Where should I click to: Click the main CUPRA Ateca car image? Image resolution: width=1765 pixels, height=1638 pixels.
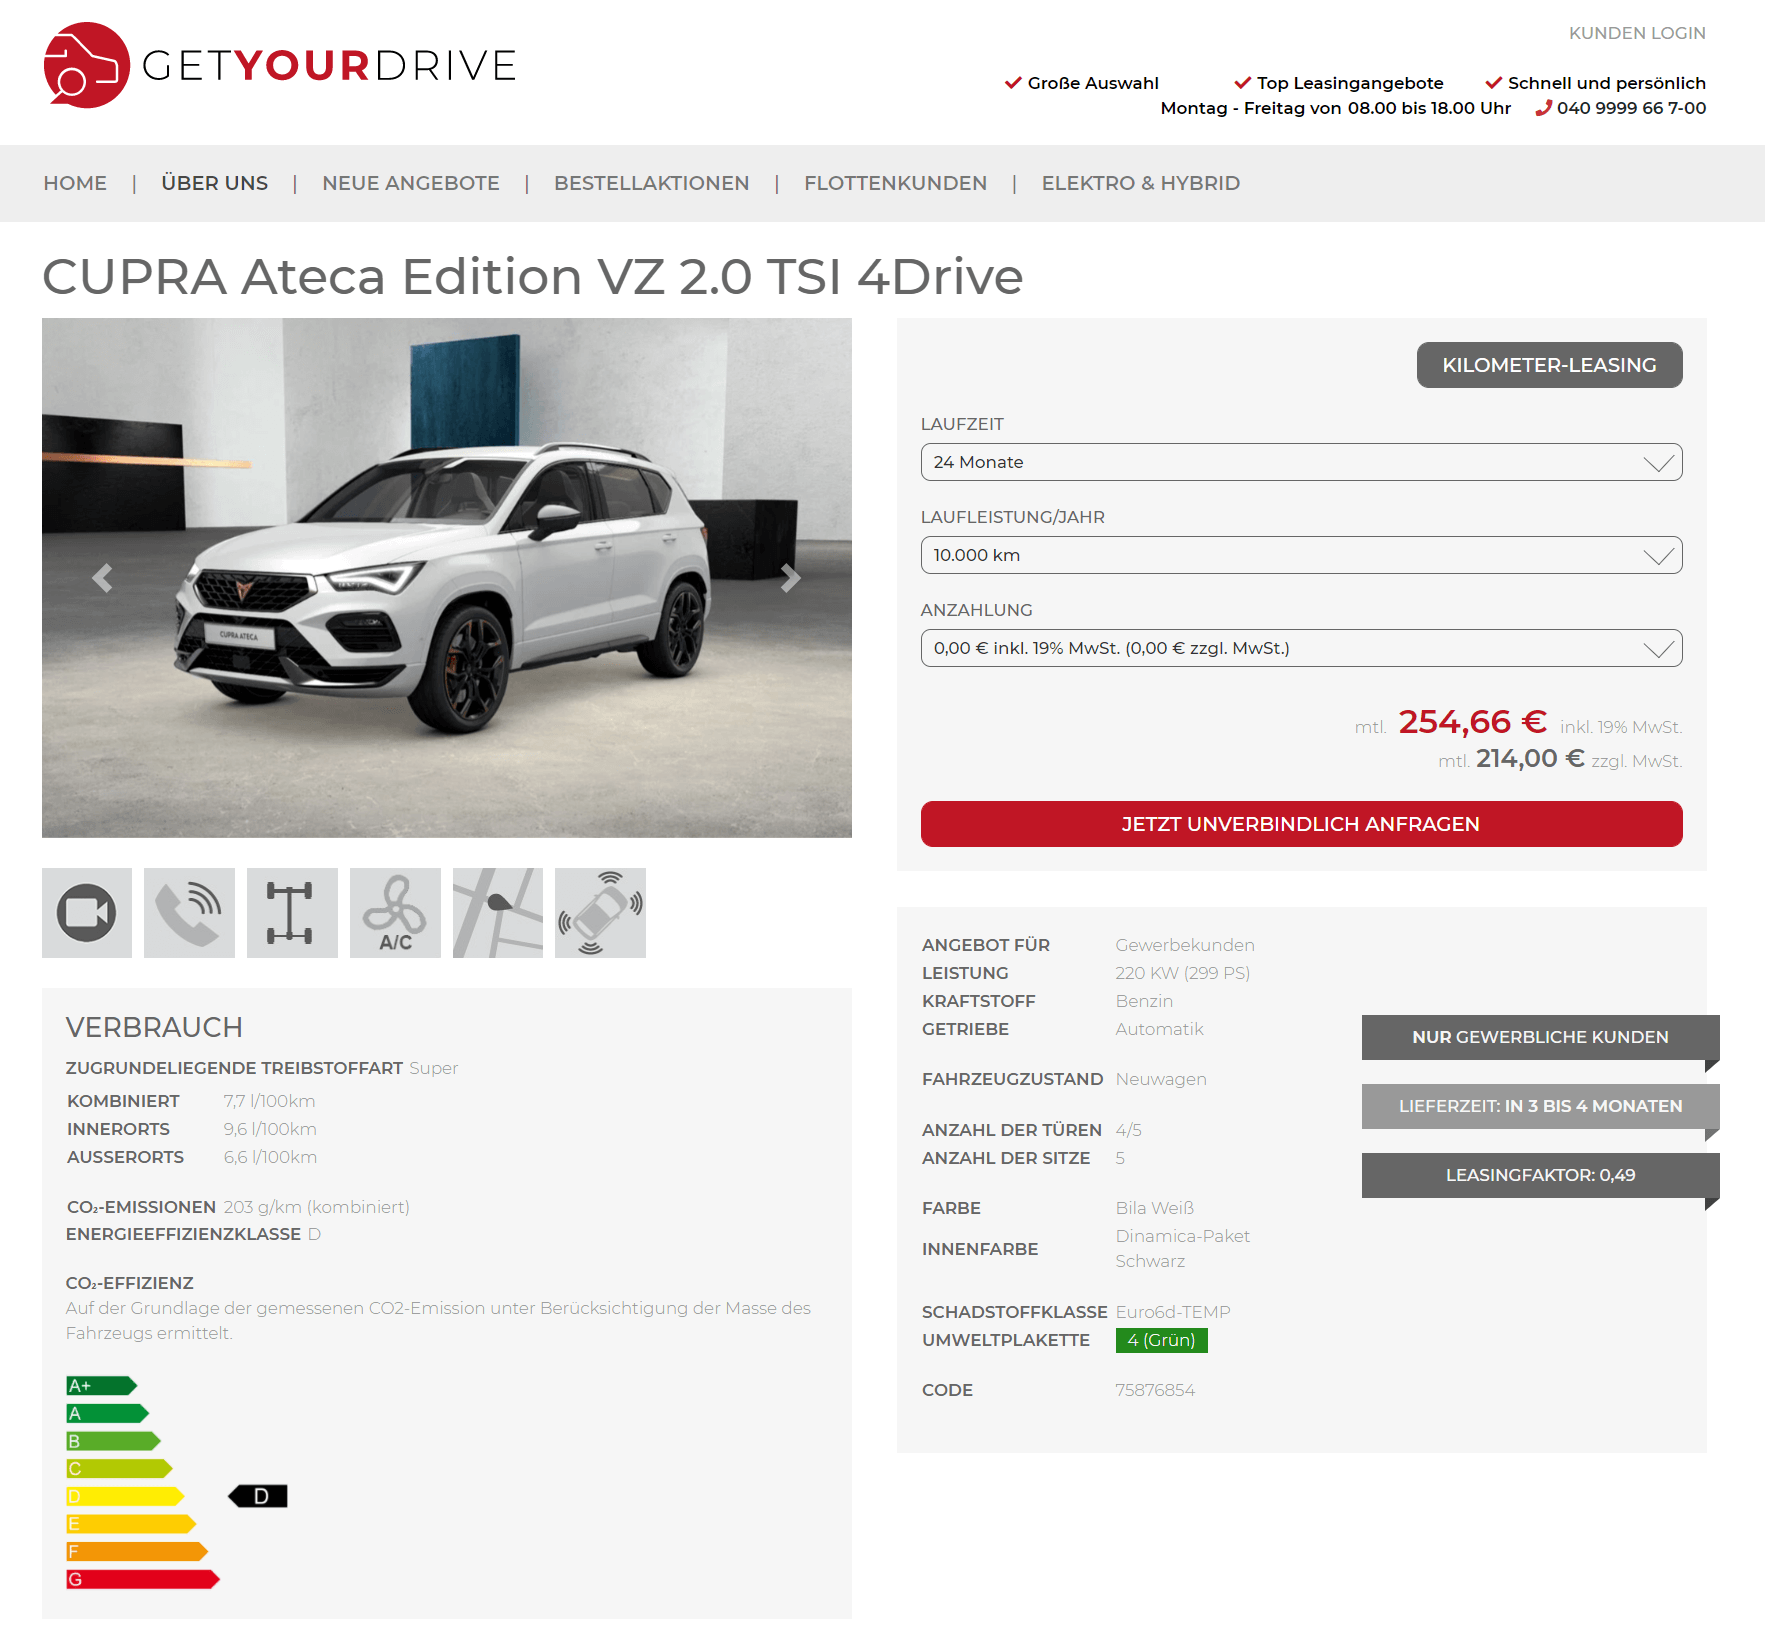click(447, 578)
